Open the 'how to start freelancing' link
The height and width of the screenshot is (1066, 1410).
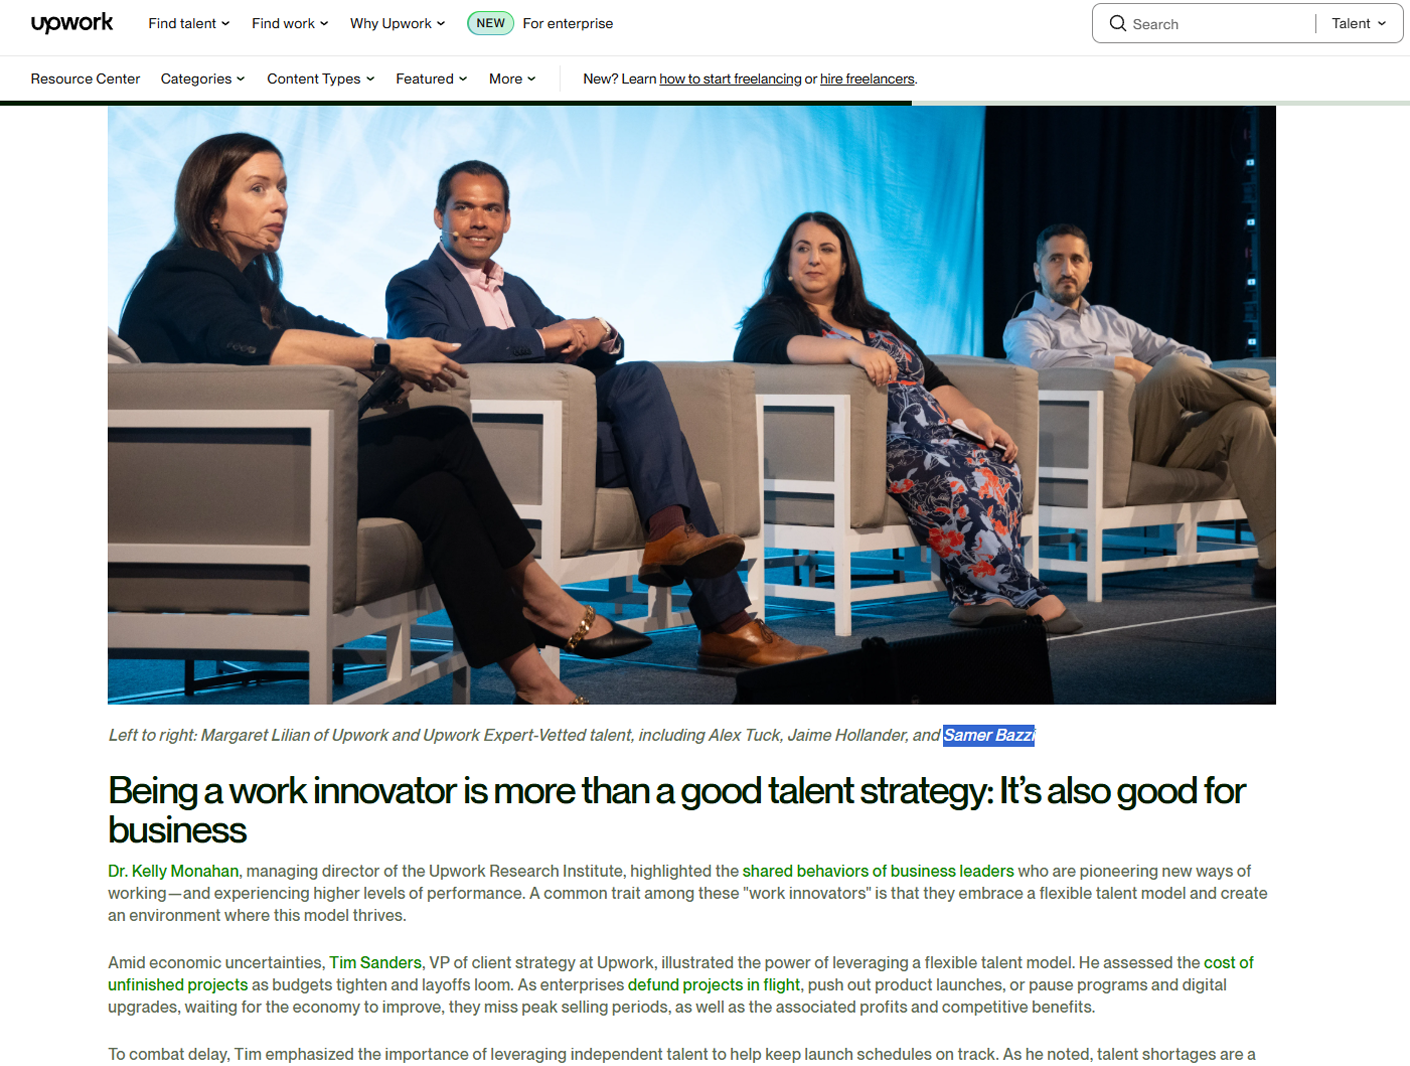(x=730, y=79)
